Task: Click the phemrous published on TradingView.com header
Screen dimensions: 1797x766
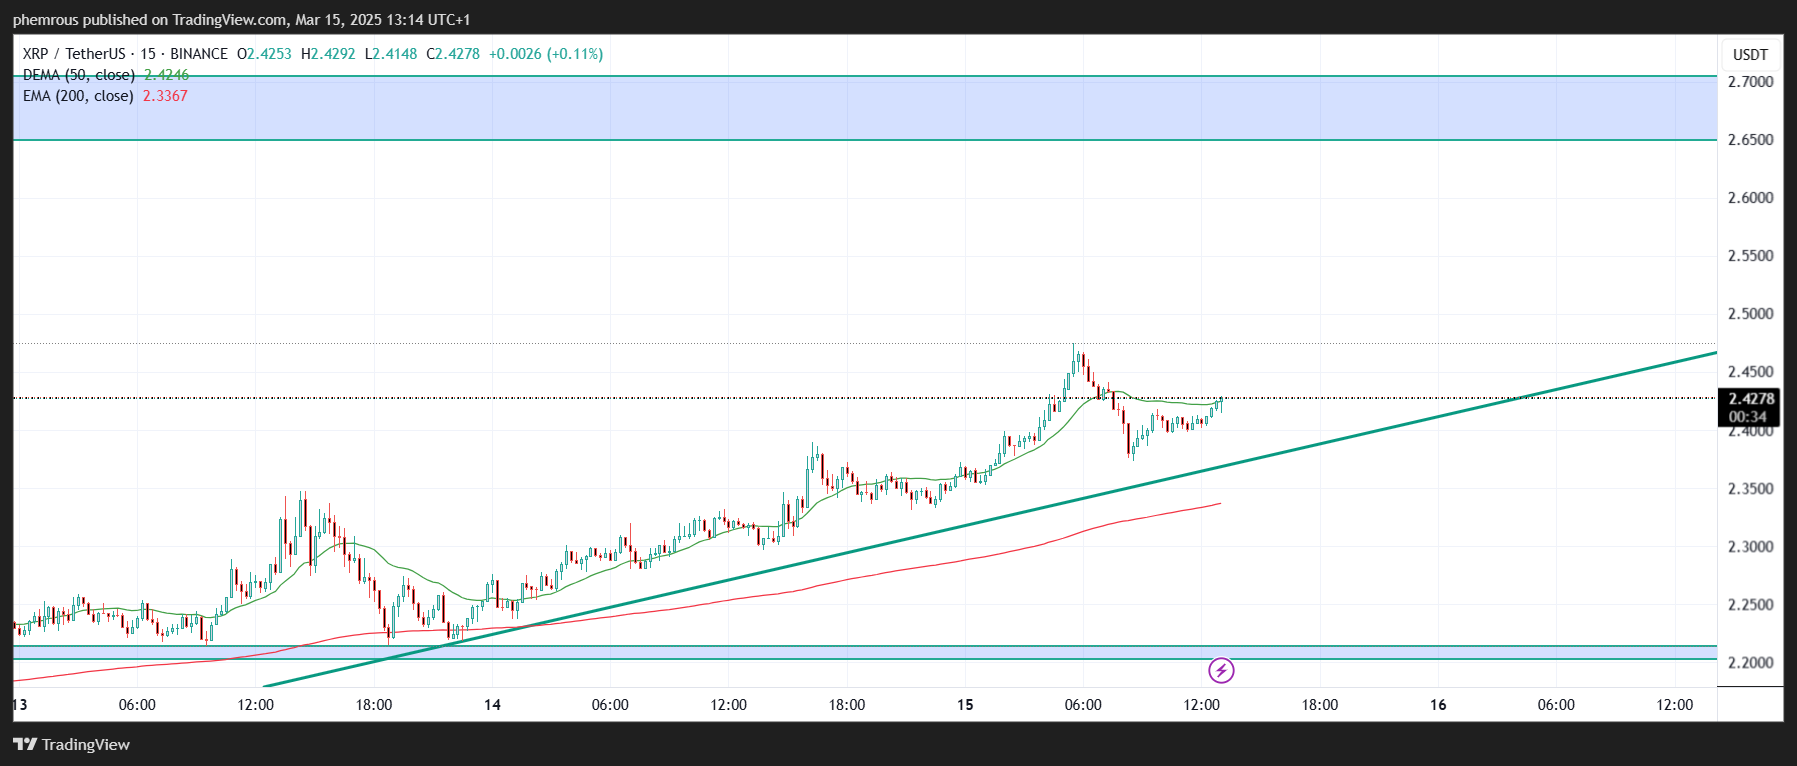Action: (x=241, y=20)
